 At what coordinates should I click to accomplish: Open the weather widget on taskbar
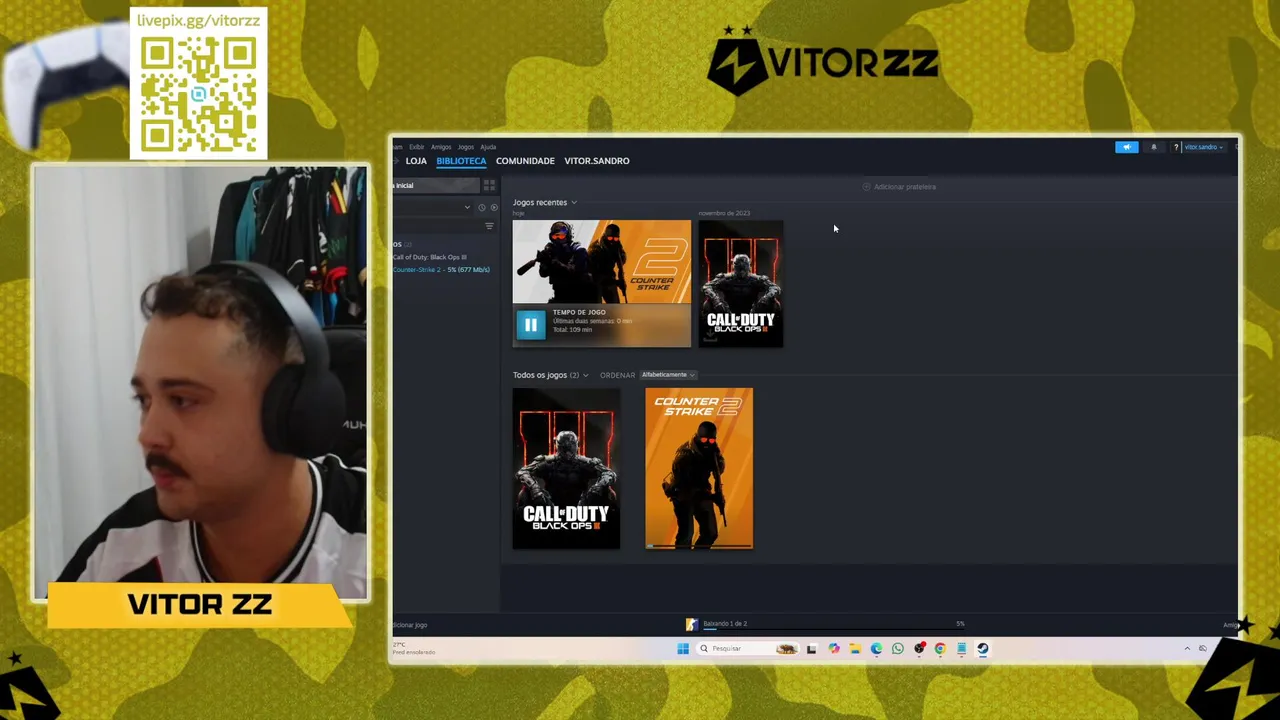click(413, 648)
